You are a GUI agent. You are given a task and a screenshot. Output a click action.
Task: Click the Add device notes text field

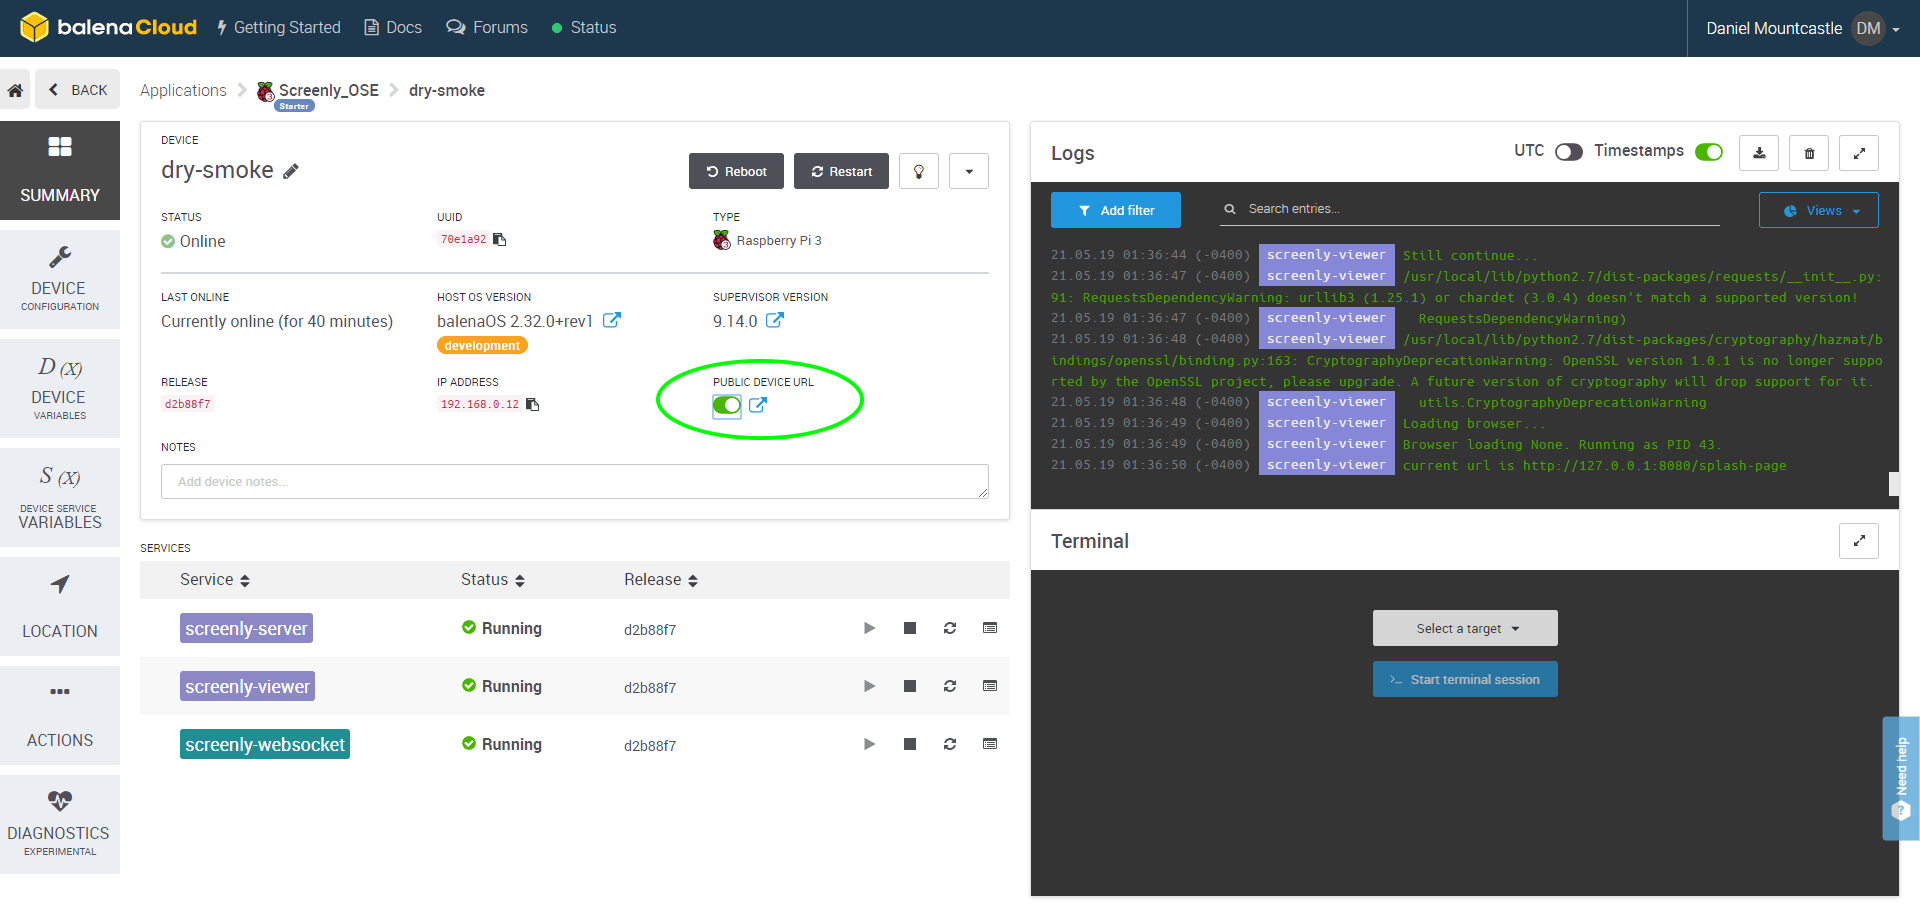pos(574,481)
